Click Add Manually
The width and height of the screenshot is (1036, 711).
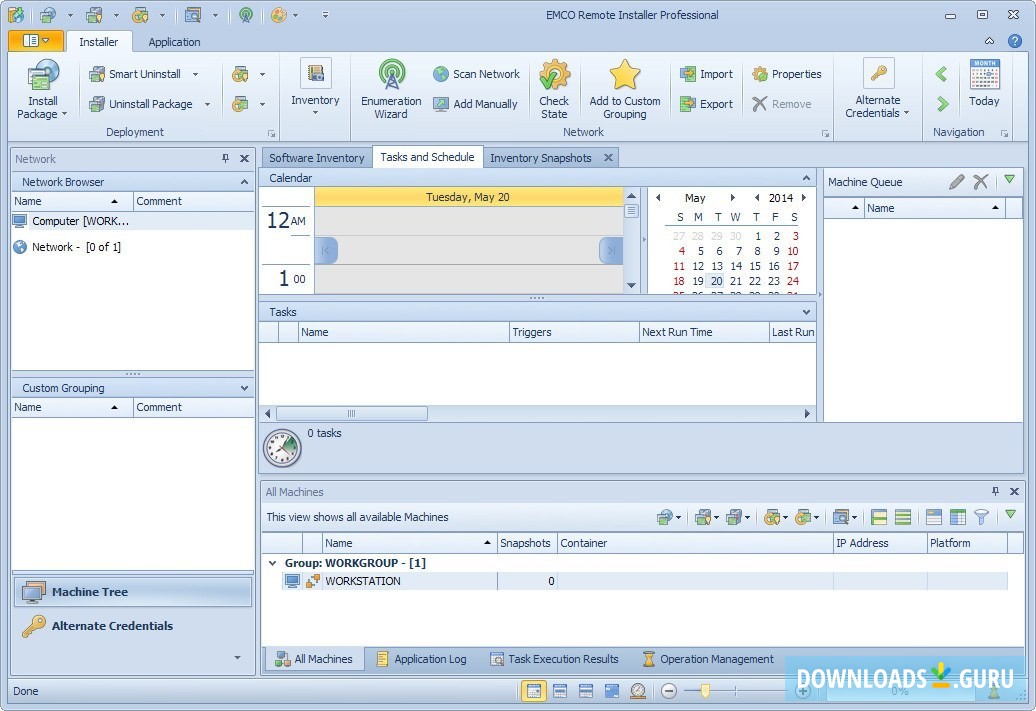[x=475, y=104]
